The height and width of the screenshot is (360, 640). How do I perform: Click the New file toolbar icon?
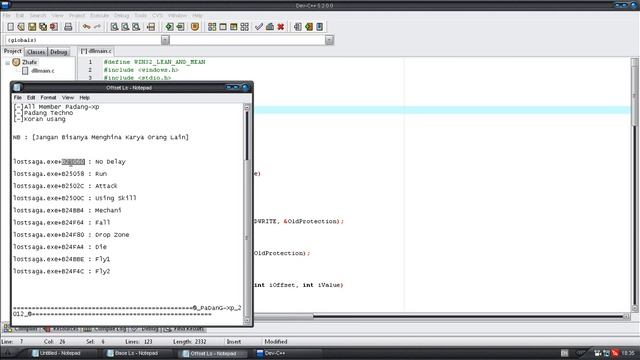11,27
